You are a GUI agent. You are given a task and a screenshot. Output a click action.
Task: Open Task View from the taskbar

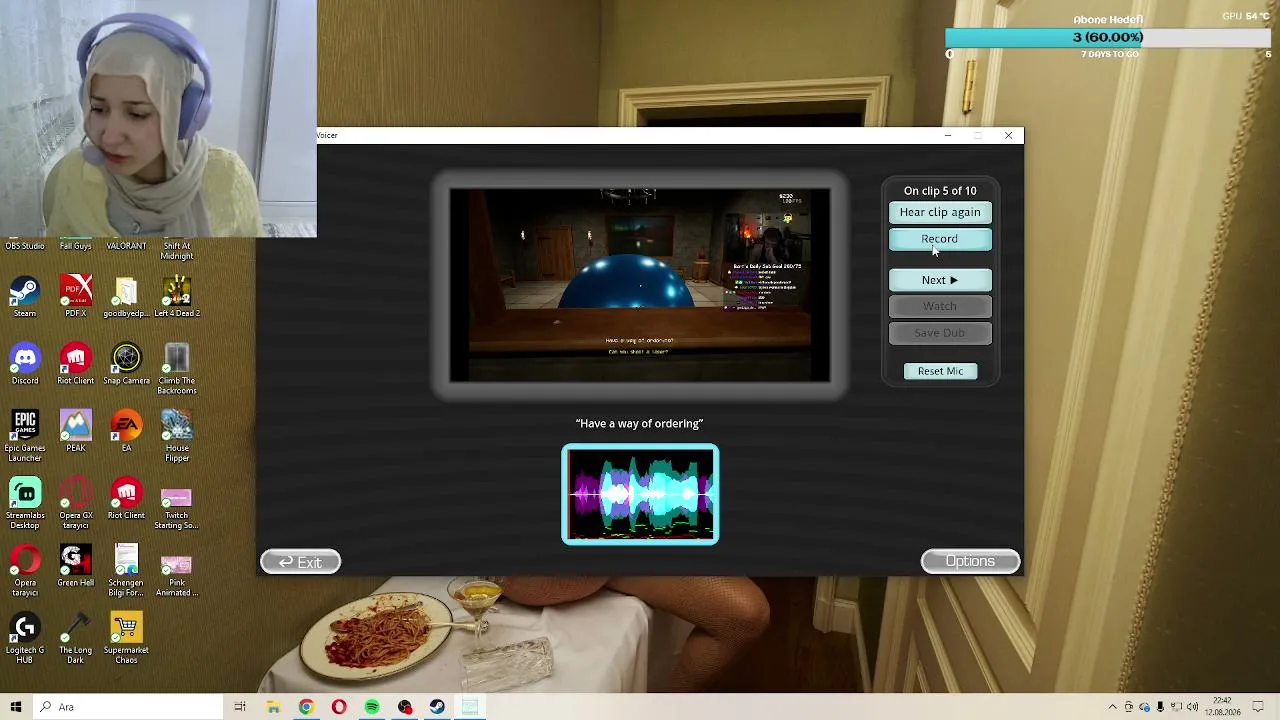click(240, 707)
